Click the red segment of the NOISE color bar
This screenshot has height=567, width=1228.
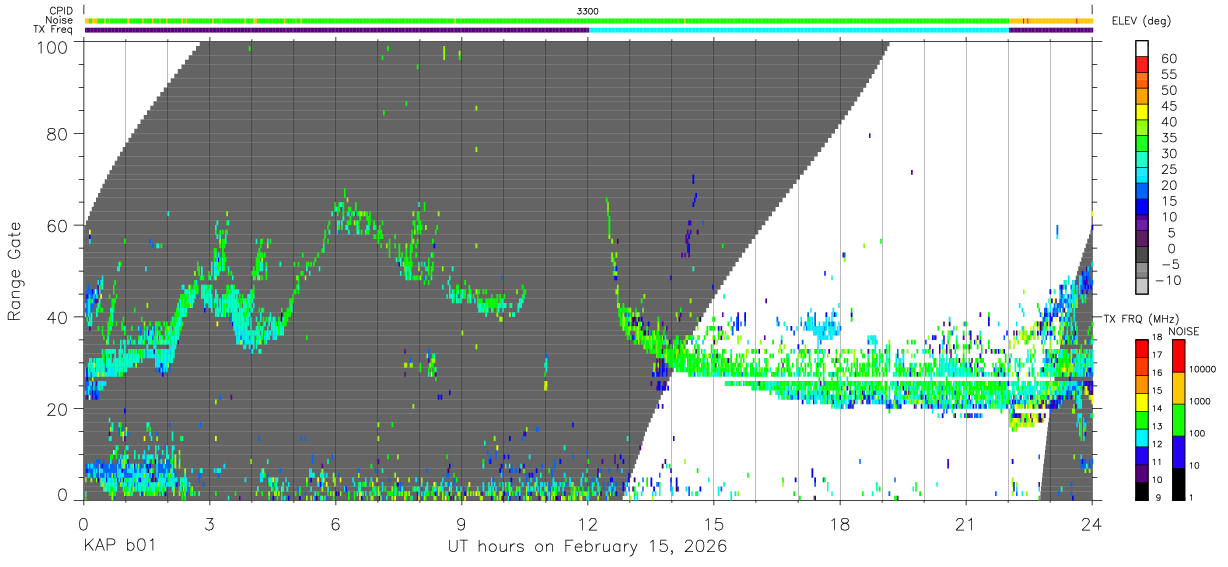tap(1178, 356)
